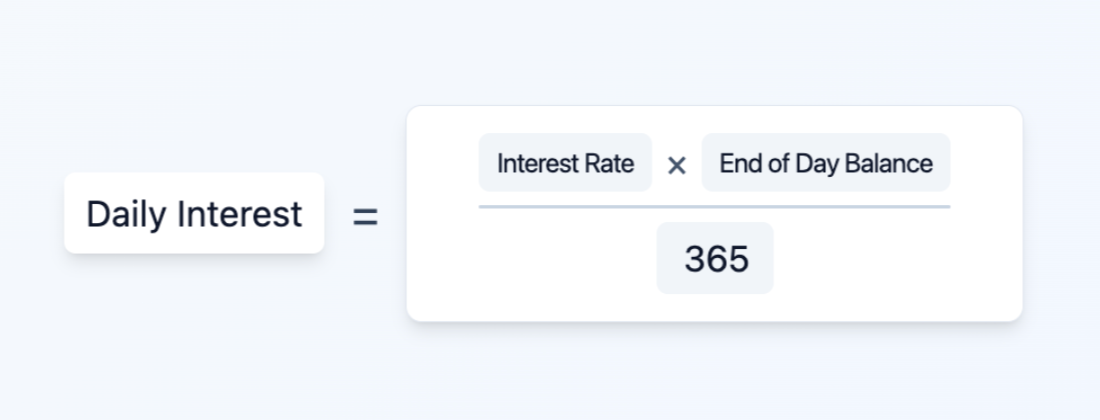This screenshot has width=1100, height=420.
Task: Click the equals sign
Action: coord(365,216)
